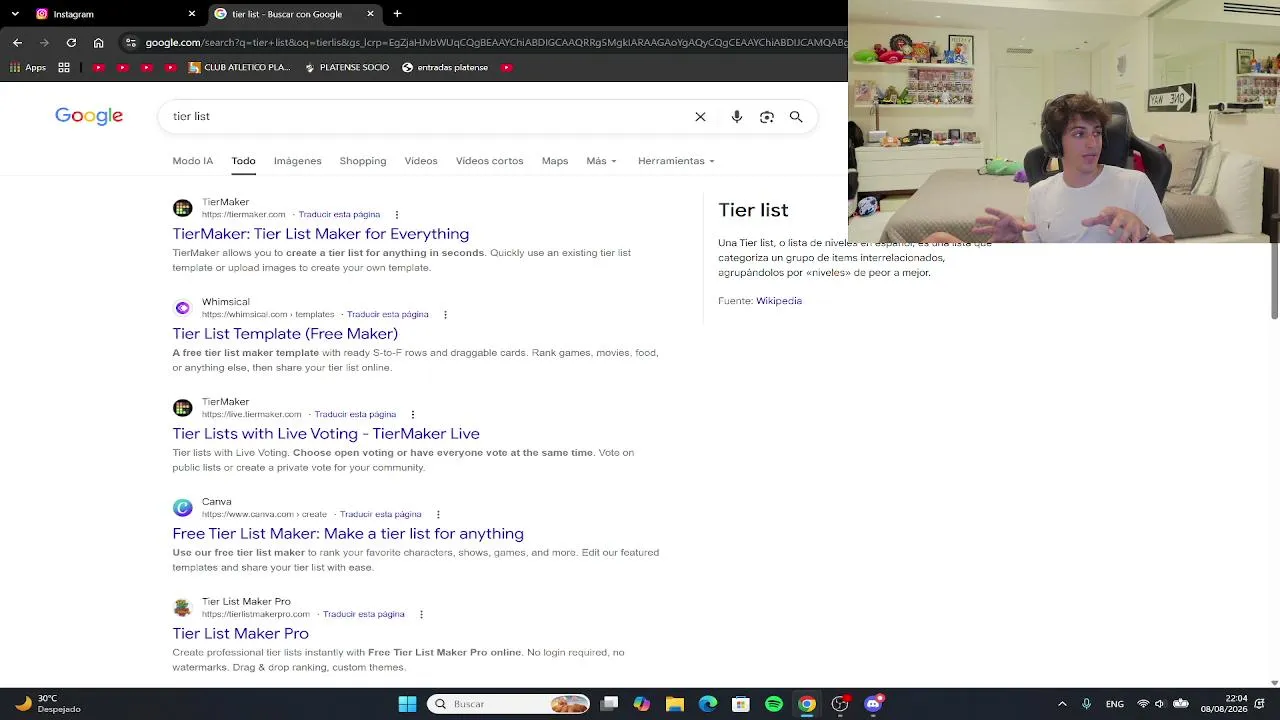The image size is (1280, 720).
Task: Open Task View from the taskbar
Action: (609, 704)
